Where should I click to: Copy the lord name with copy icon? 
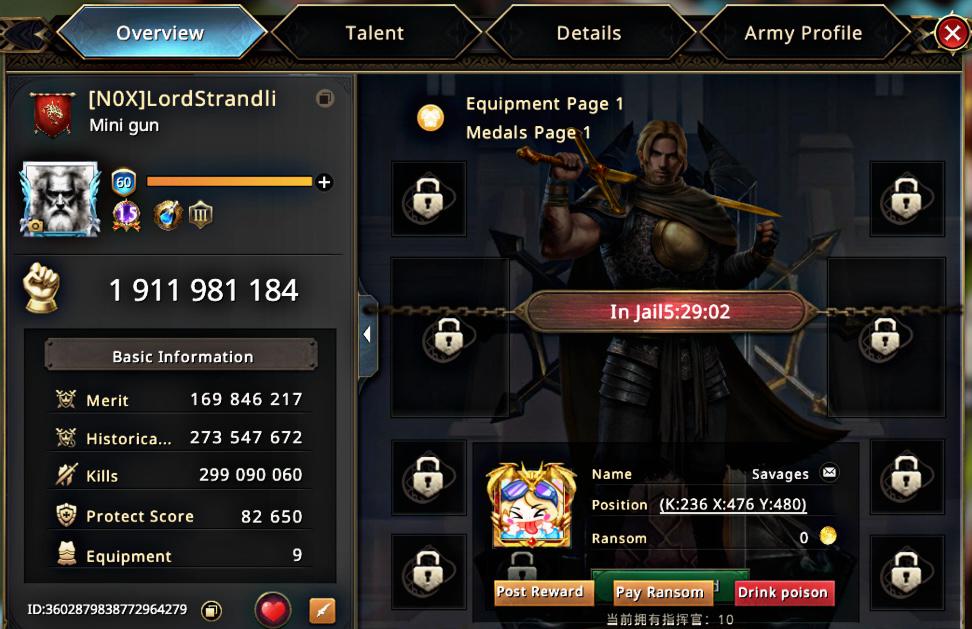325,99
